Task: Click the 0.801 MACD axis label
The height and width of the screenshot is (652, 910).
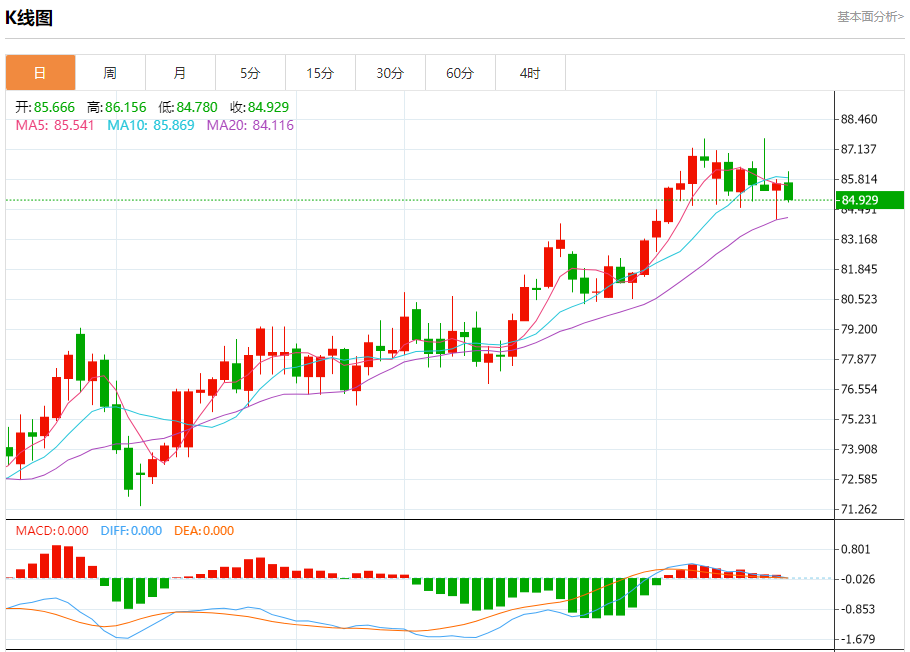Action: 855,549
